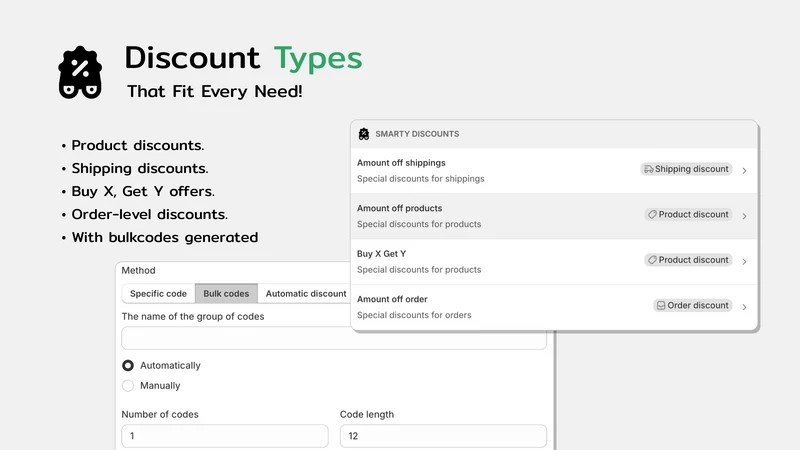Open Buy X Get Y via its chevron
Screen dimensions: 800x450
click(x=744, y=261)
